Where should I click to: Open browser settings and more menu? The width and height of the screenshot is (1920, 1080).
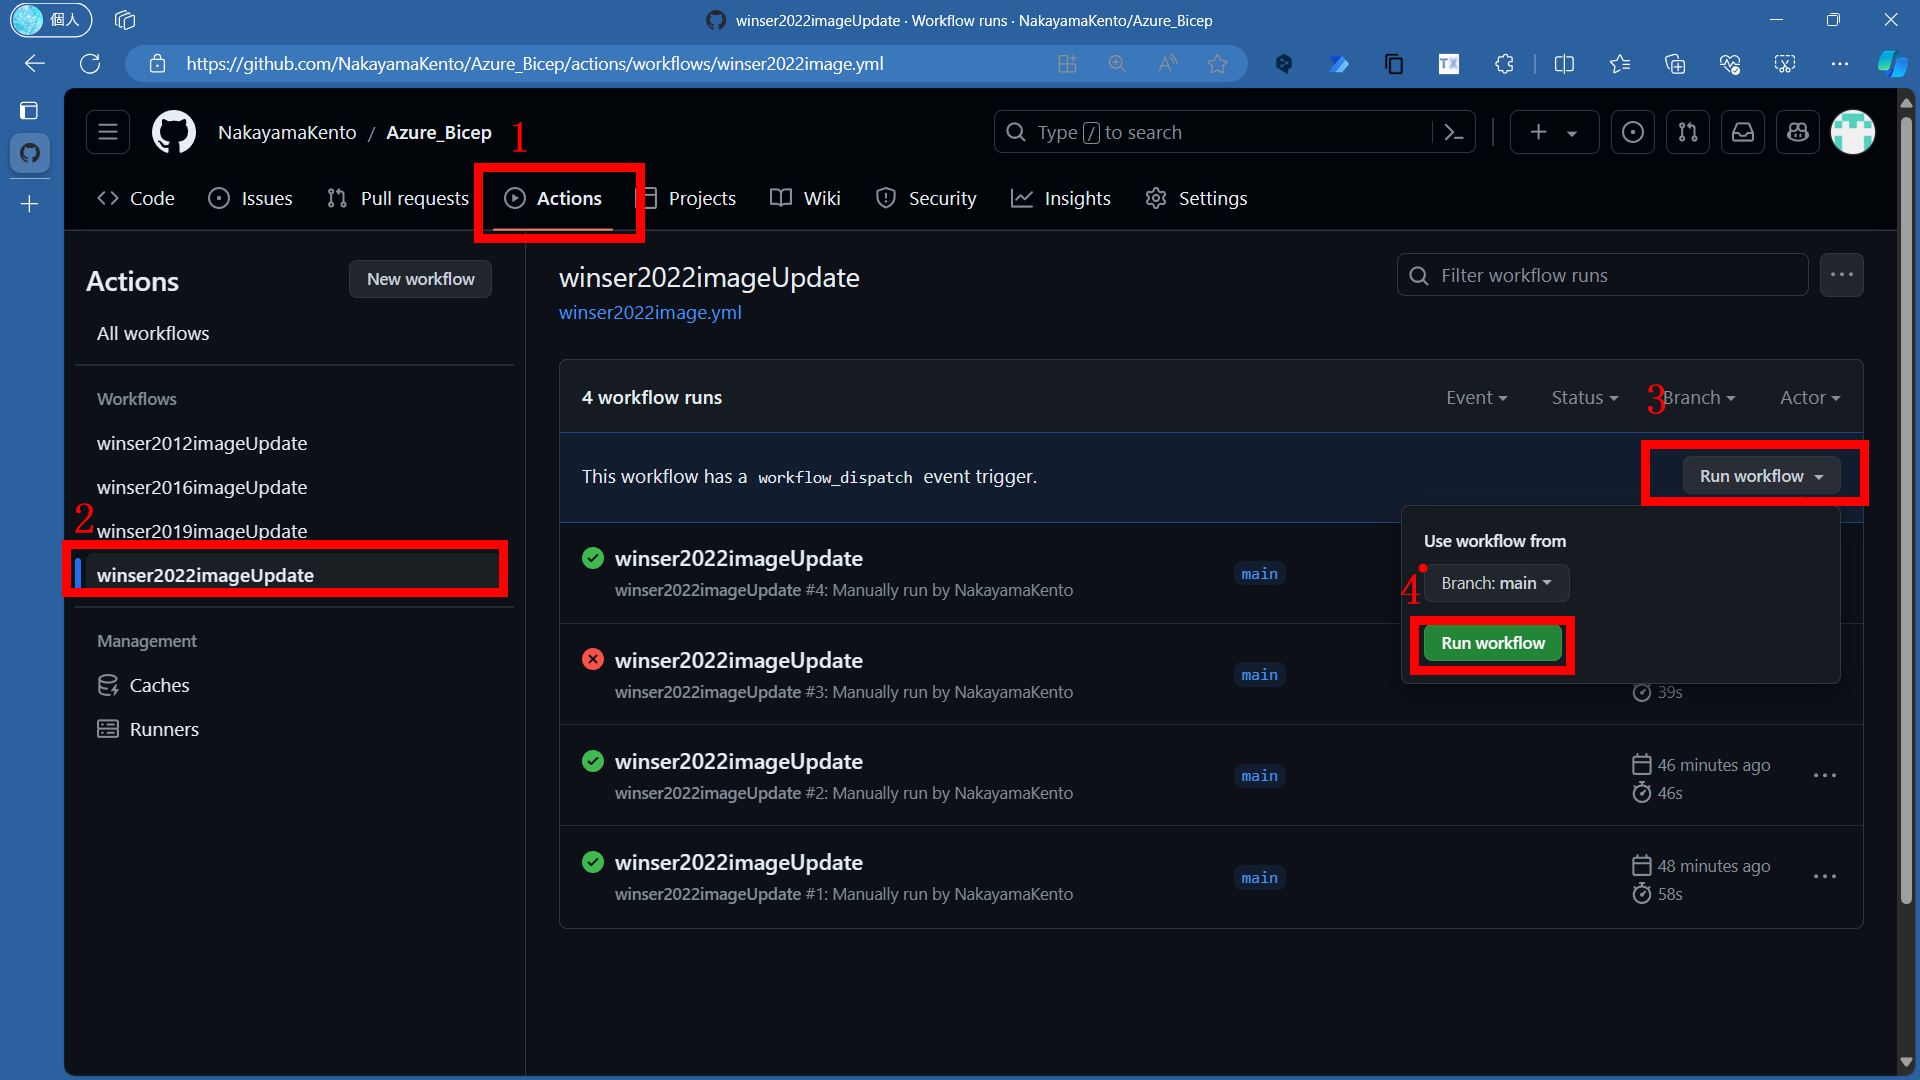[x=1840, y=64]
